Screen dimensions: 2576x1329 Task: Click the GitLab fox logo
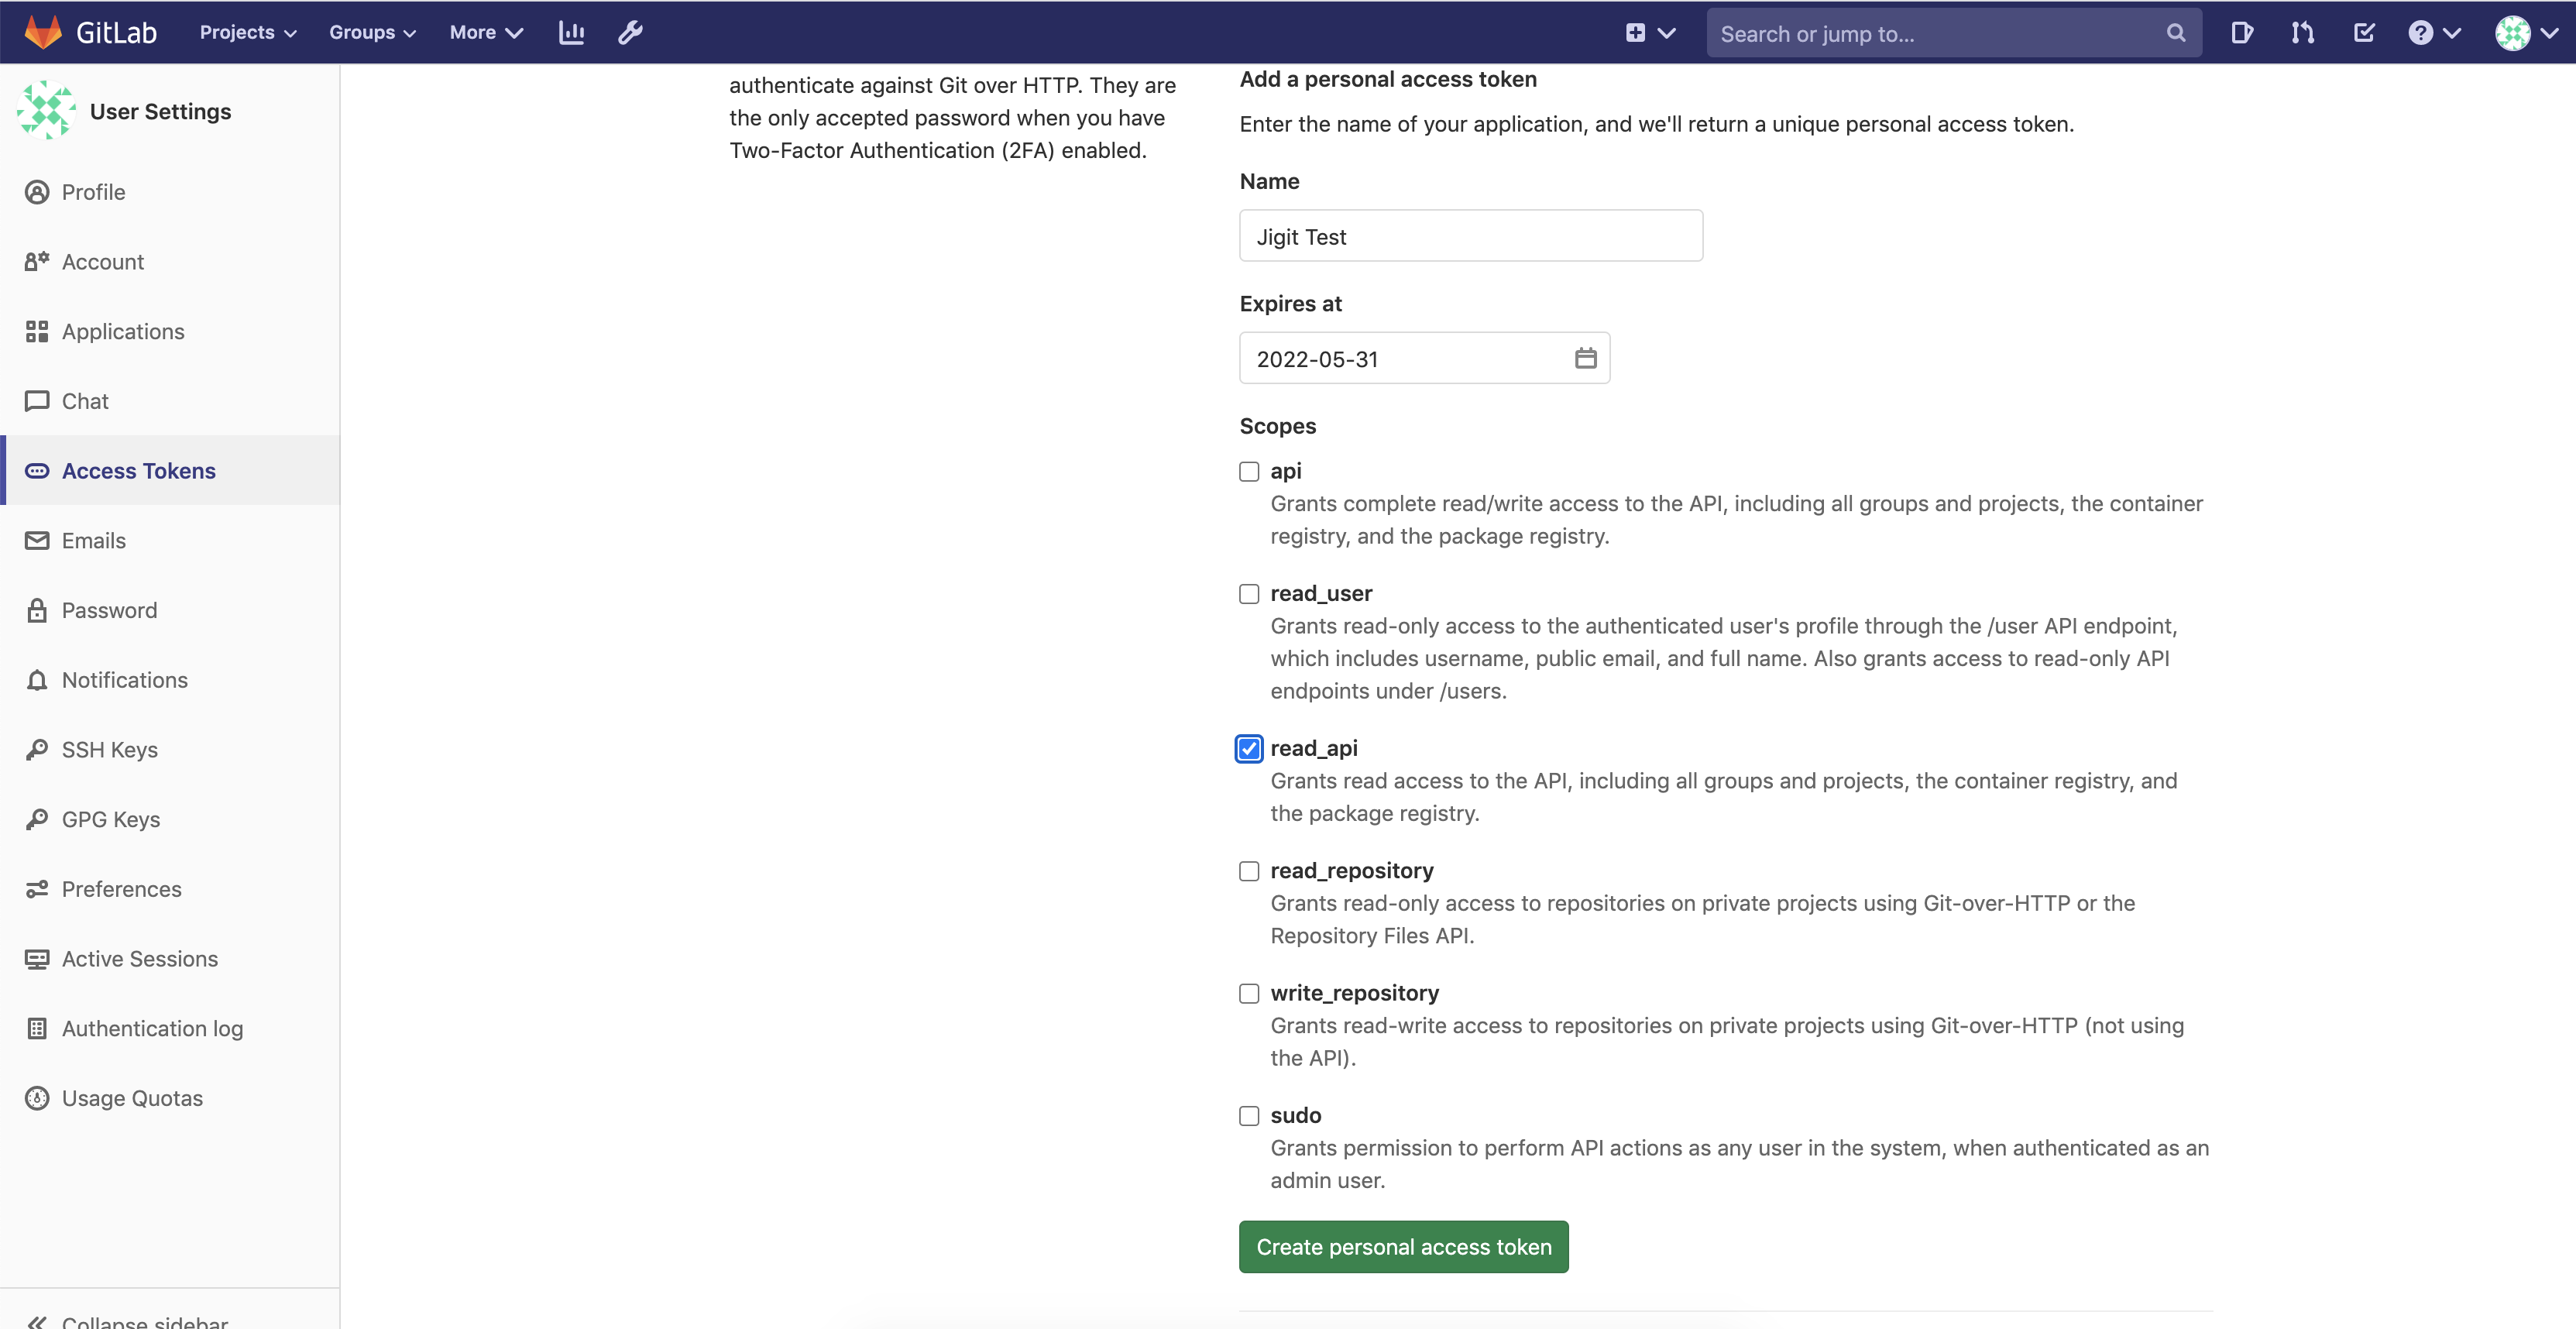coord(43,32)
